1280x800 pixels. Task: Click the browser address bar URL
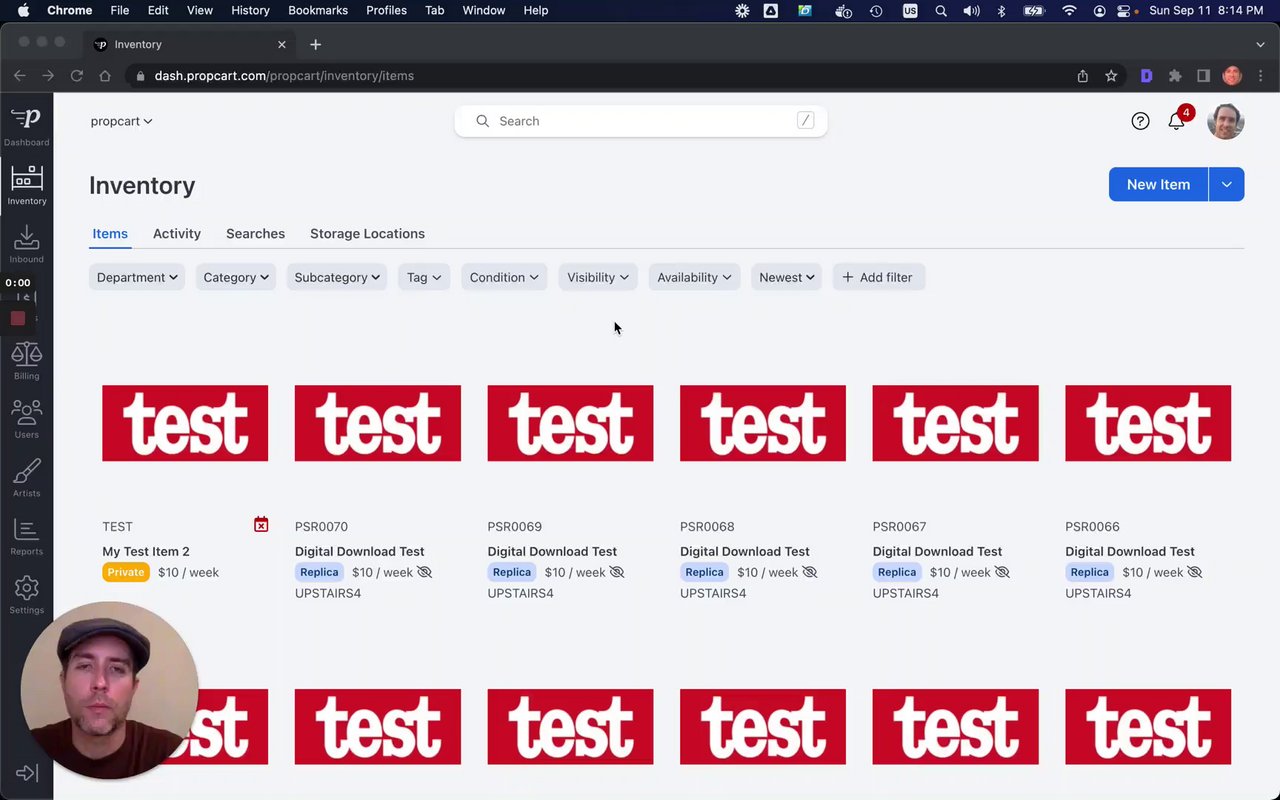pos(284,76)
